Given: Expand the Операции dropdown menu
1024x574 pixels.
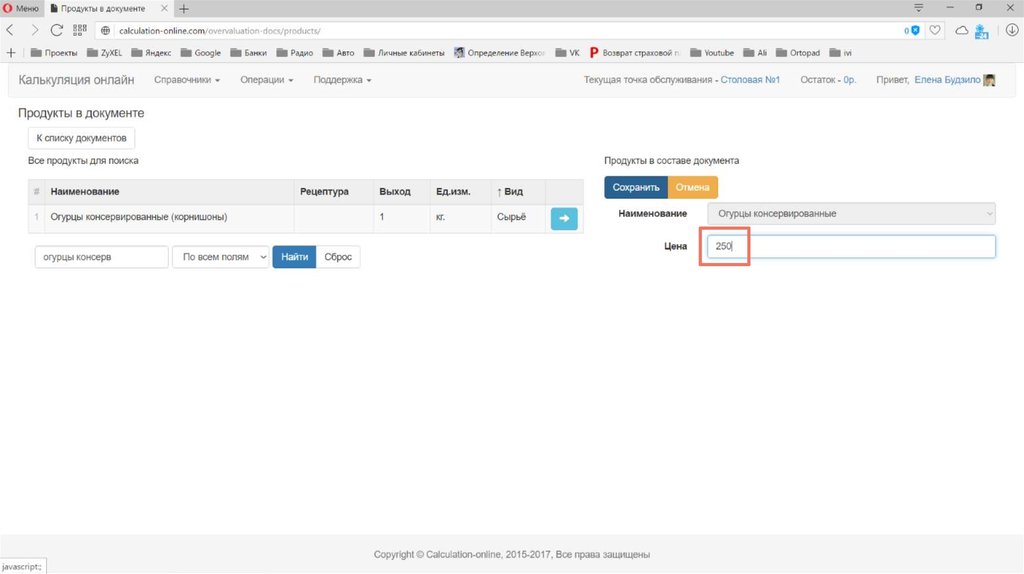Looking at the screenshot, I should (x=266, y=80).
